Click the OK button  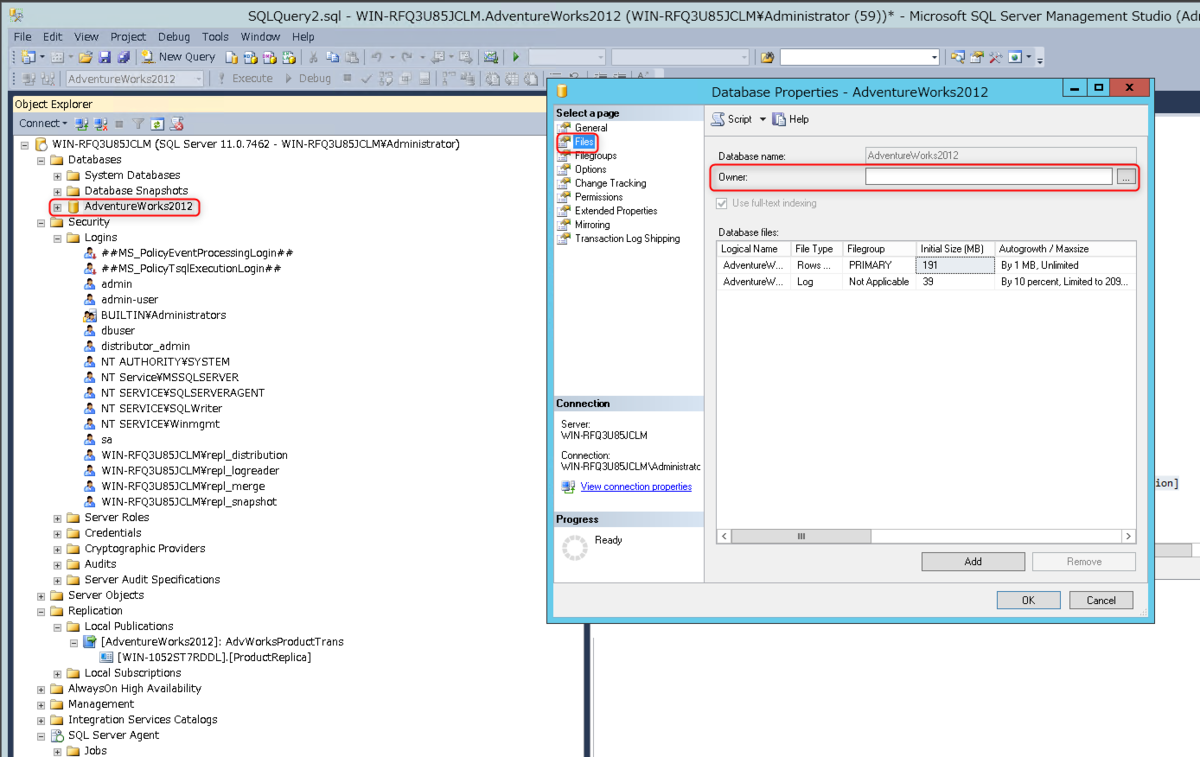click(x=1028, y=600)
